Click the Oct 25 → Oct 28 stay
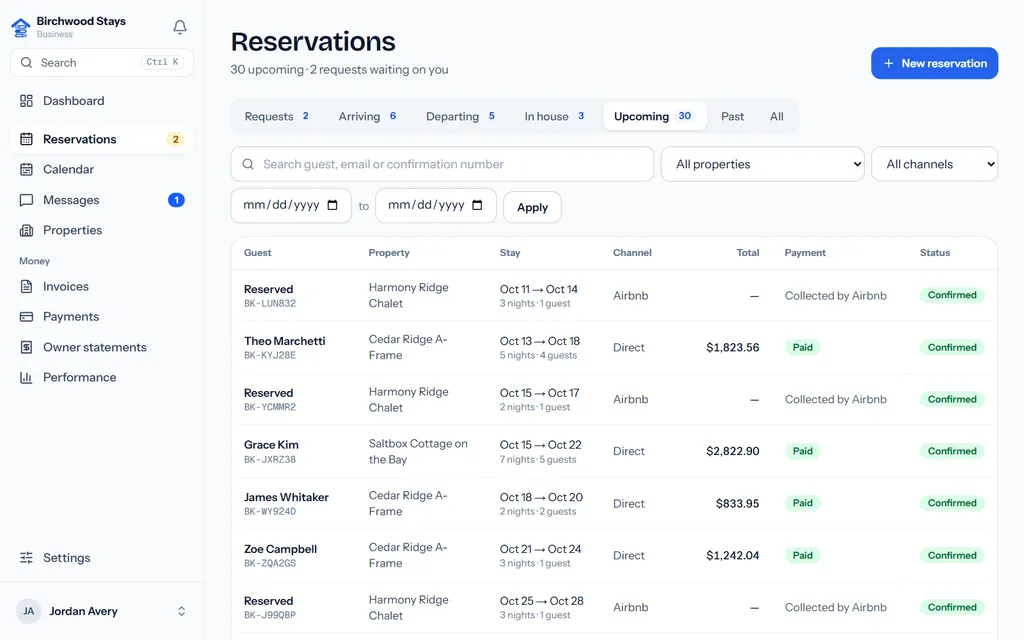Viewport: 1024px width, 640px height. click(x=541, y=601)
